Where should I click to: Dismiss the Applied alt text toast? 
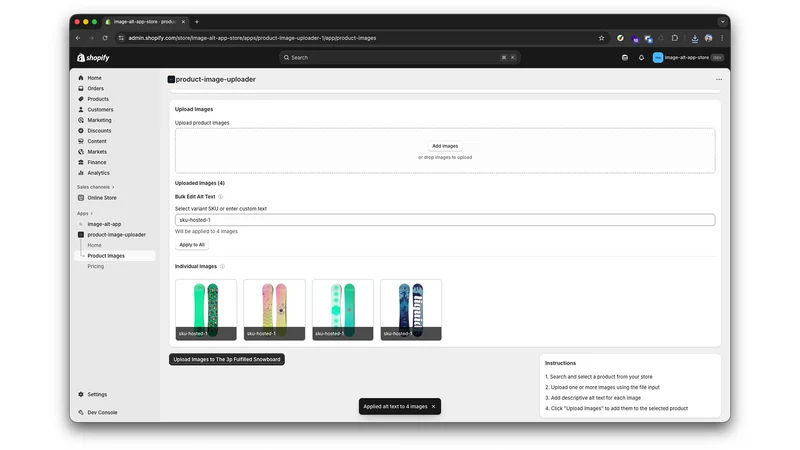(x=434, y=407)
